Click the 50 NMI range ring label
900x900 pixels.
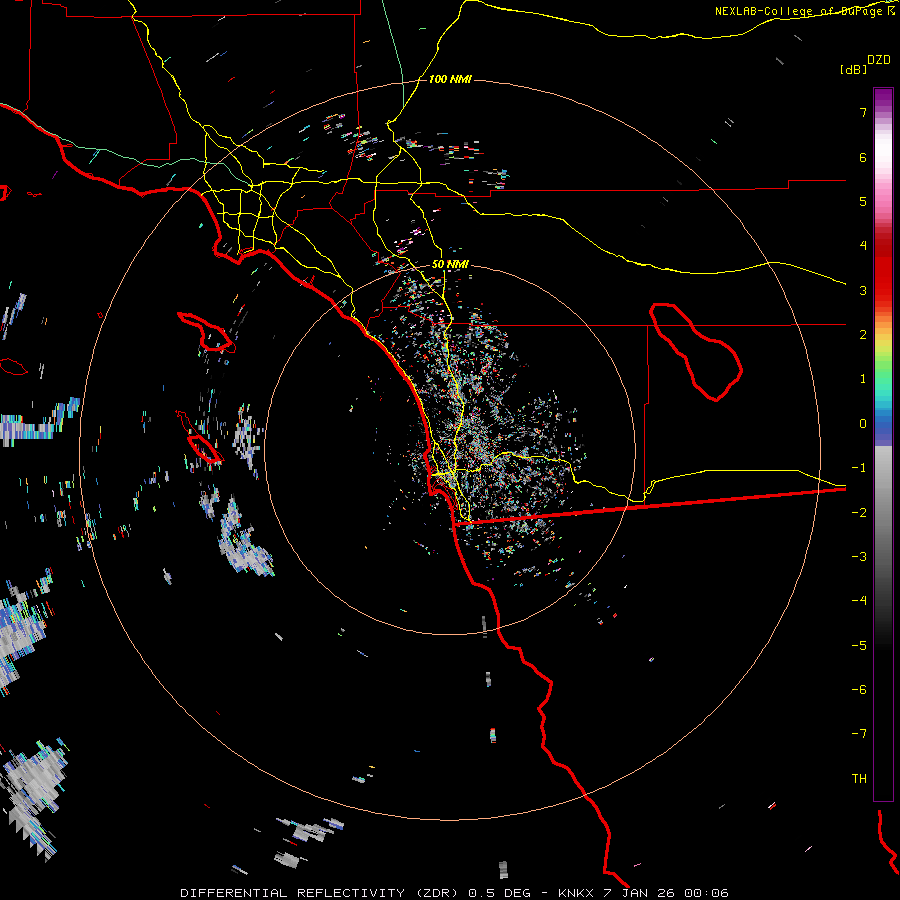click(x=450, y=265)
